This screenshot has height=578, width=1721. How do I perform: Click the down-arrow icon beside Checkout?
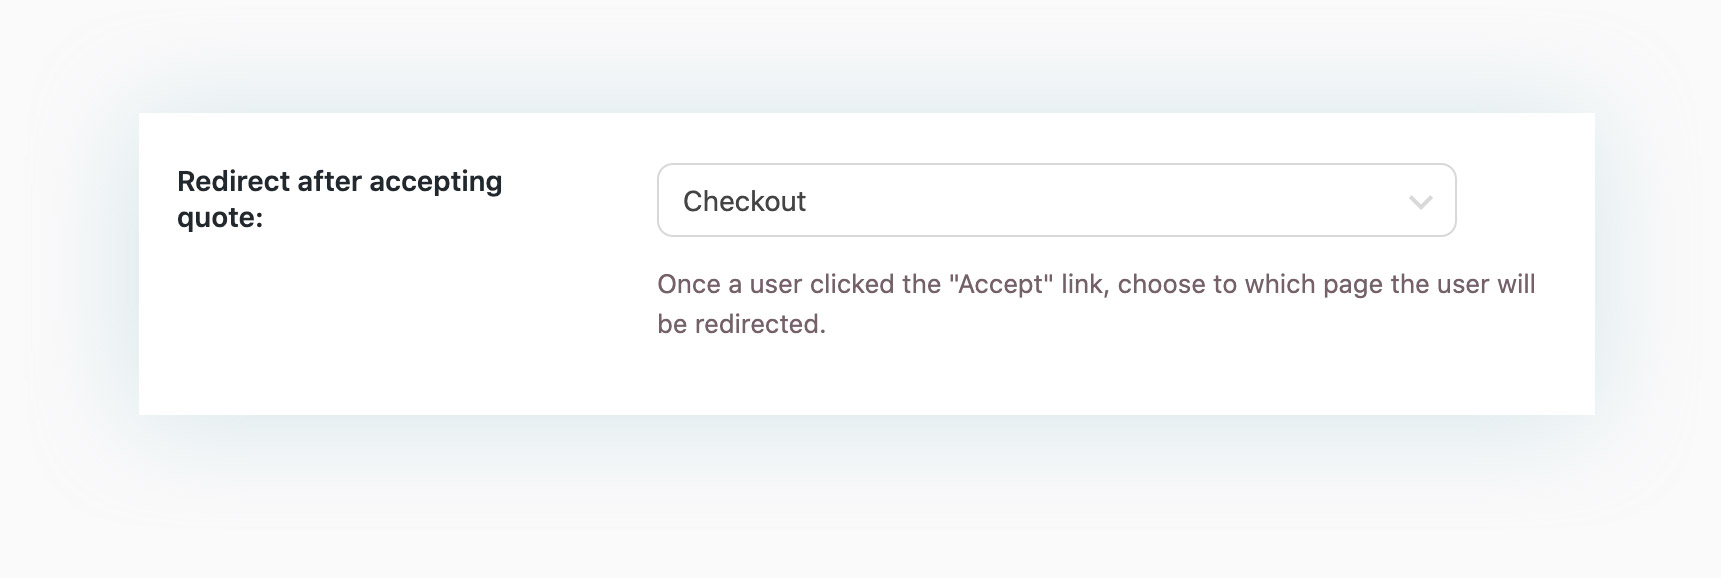[1420, 202]
